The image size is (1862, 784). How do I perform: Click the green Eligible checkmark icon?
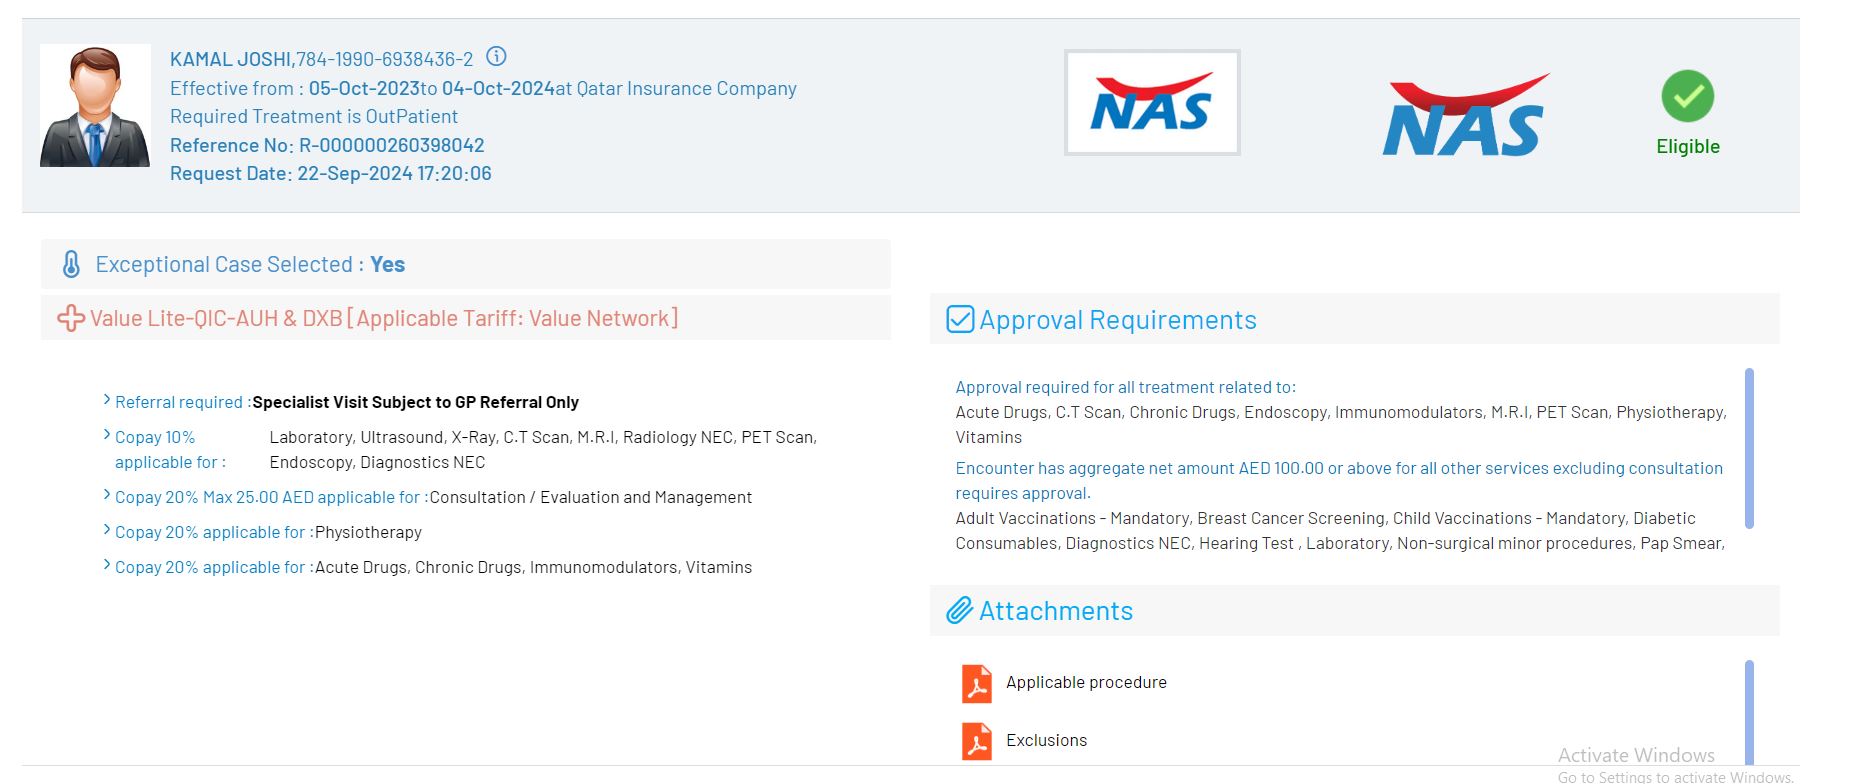[1687, 97]
